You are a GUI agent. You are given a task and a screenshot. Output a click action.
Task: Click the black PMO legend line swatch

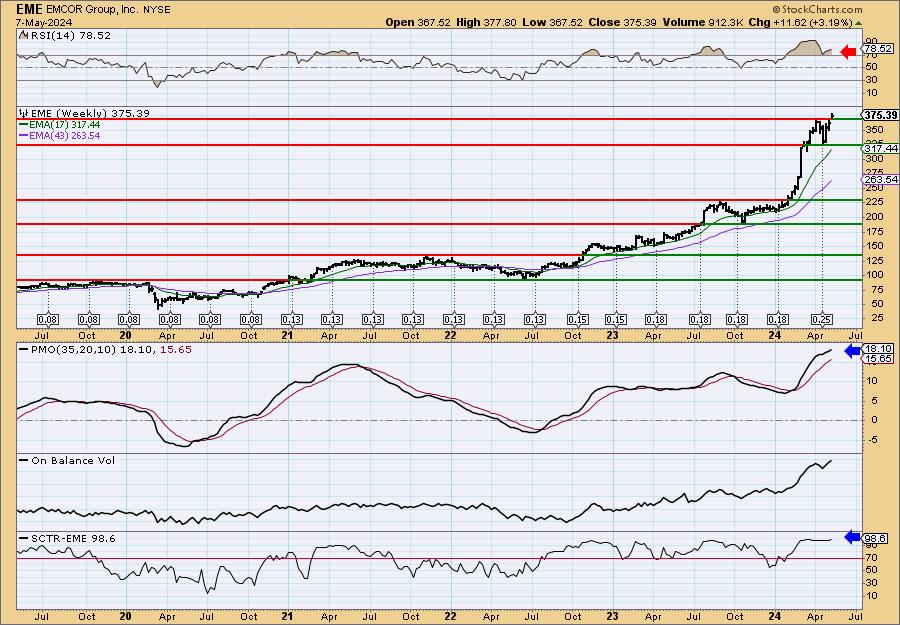[x=24, y=348]
